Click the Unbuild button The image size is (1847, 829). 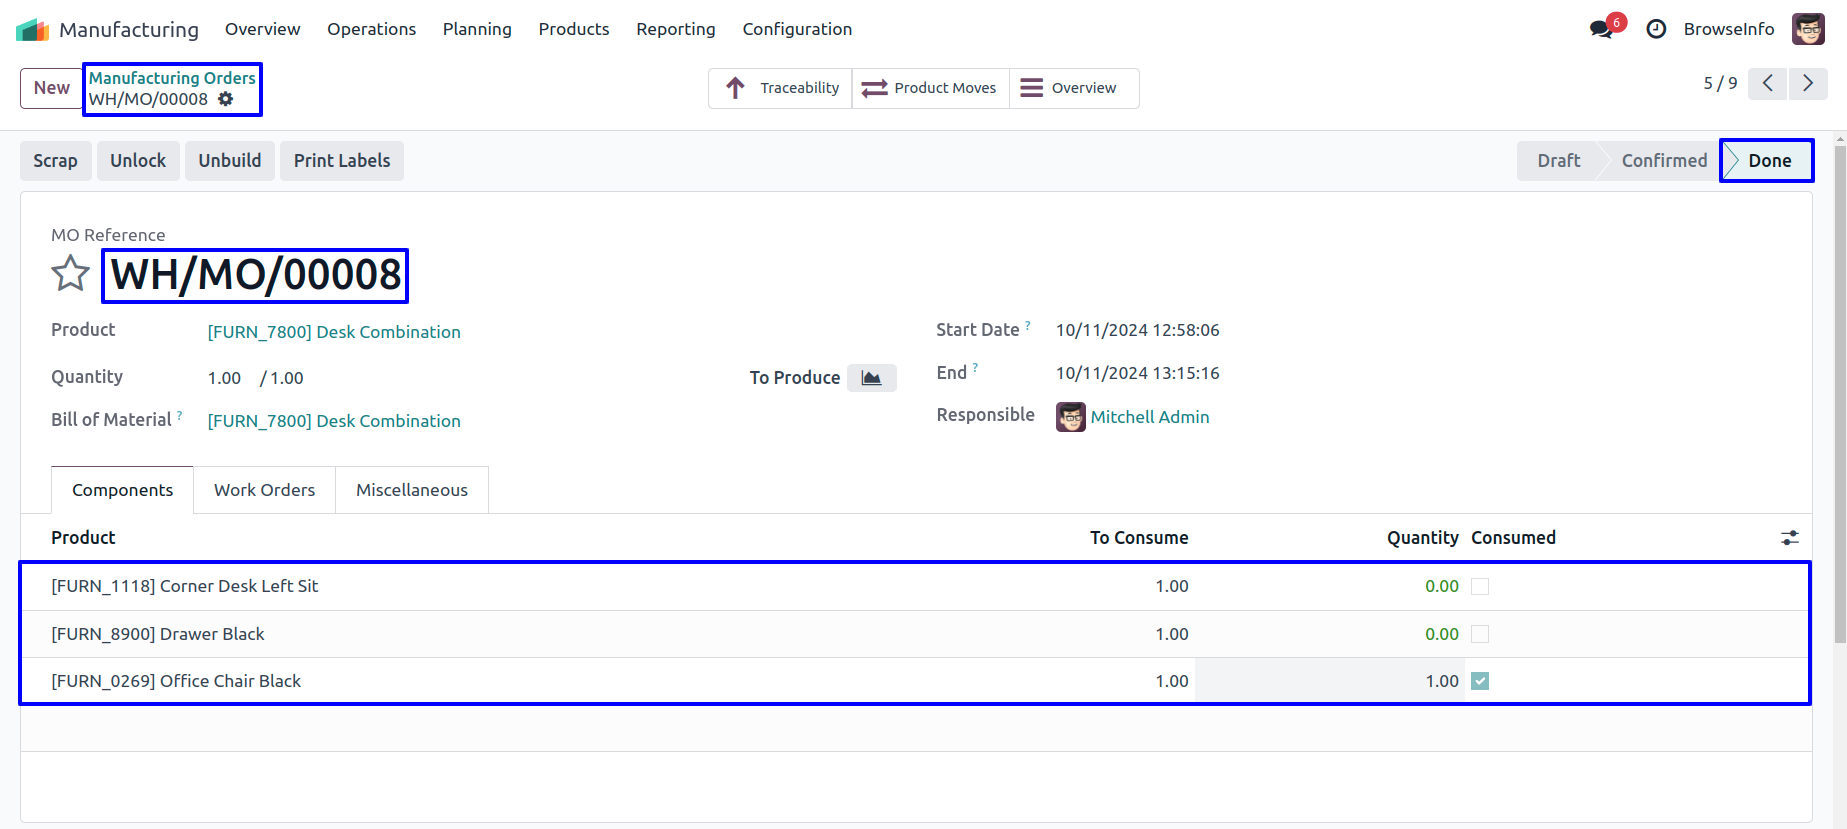229,161
